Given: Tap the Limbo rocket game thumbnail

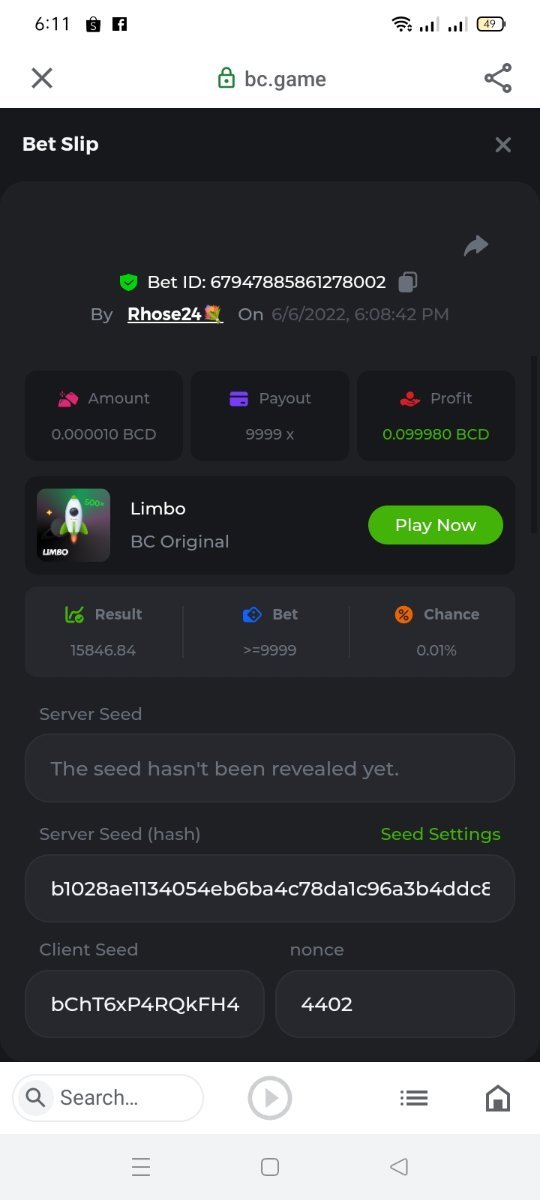Looking at the screenshot, I should tap(73, 525).
